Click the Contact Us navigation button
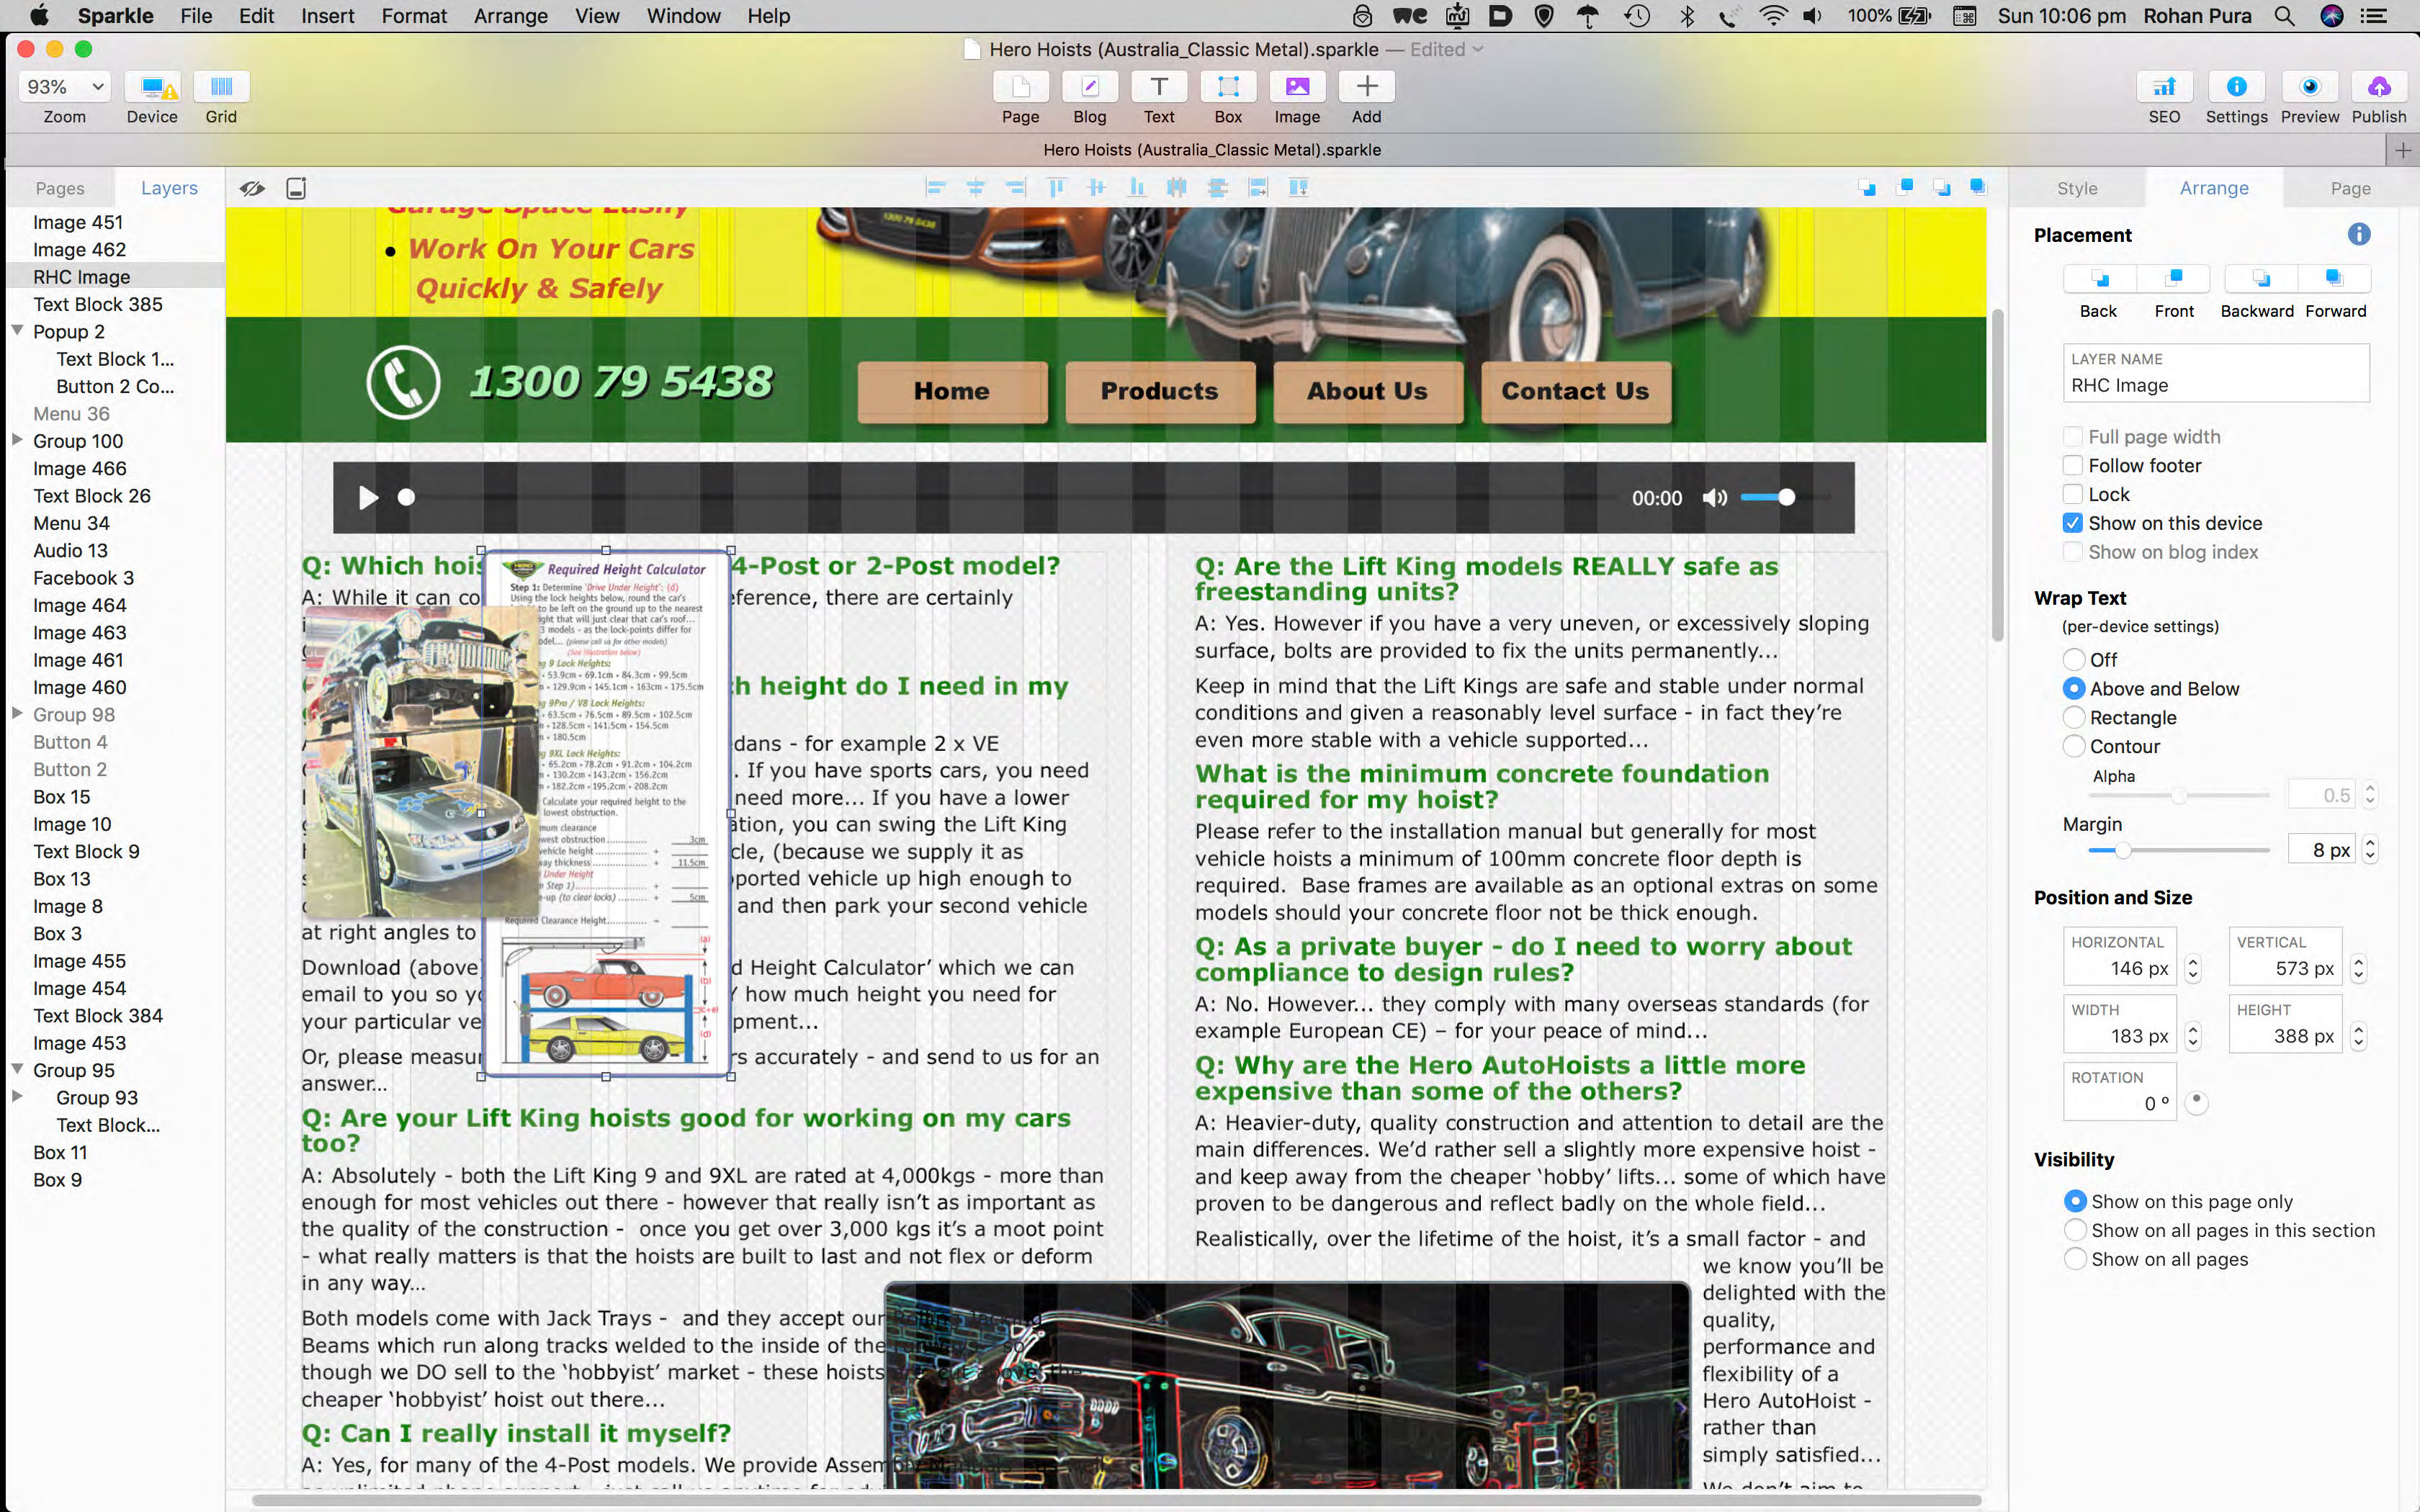Image resolution: width=2420 pixels, height=1512 pixels. (1575, 391)
